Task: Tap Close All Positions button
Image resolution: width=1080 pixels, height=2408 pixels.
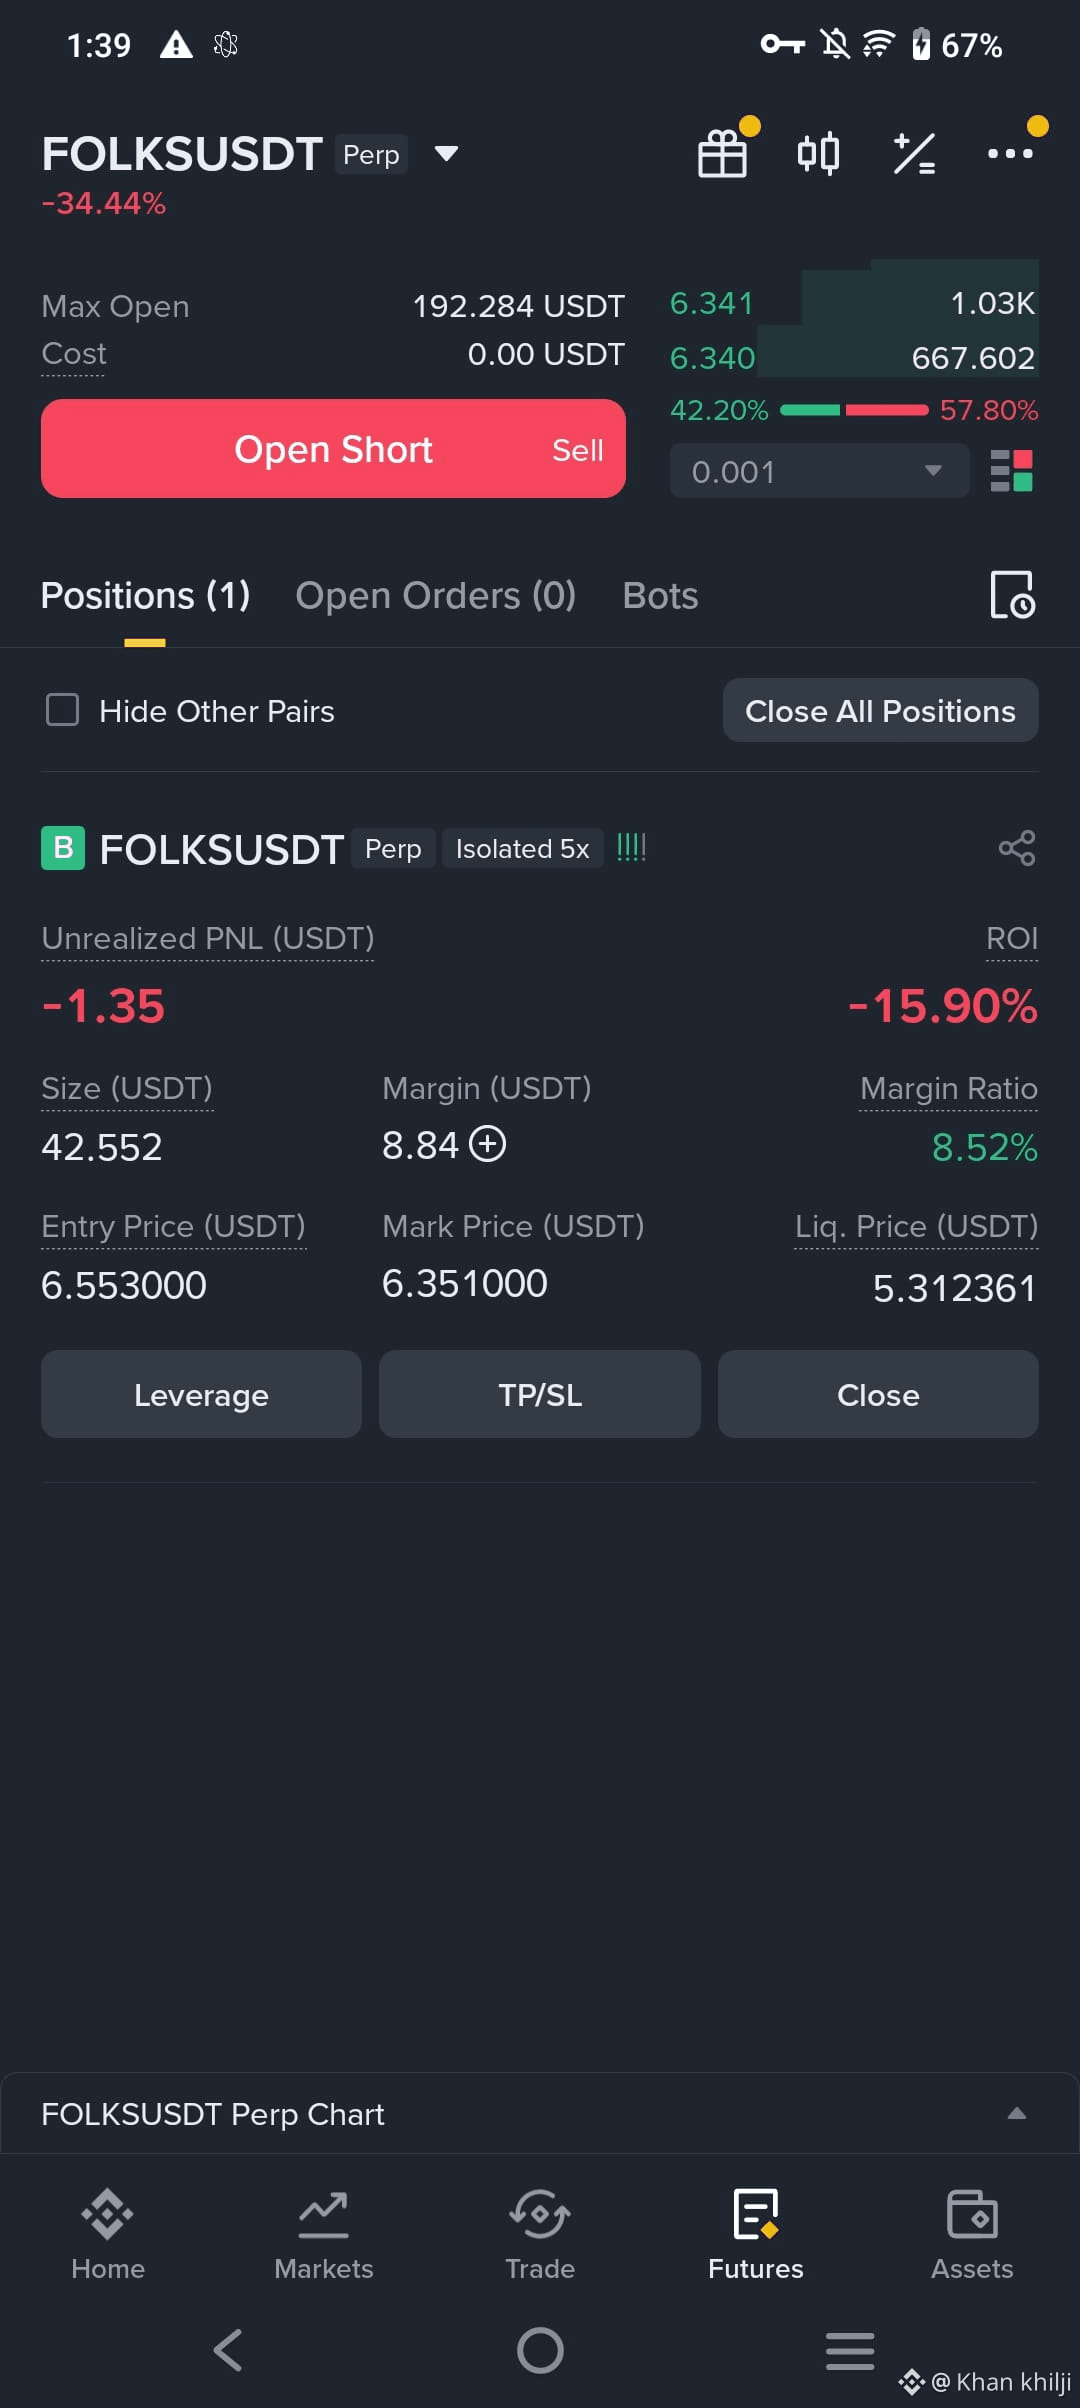Action: (x=880, y=711)
